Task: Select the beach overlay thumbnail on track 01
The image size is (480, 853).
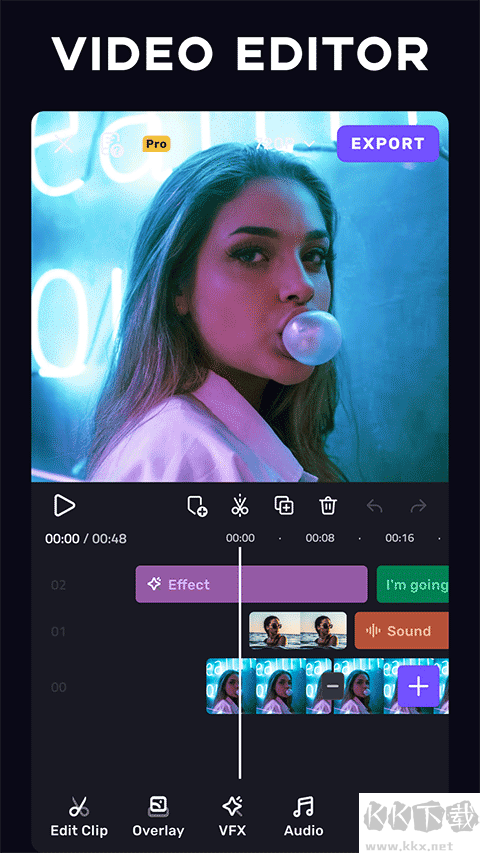Action: coord(298,631)
